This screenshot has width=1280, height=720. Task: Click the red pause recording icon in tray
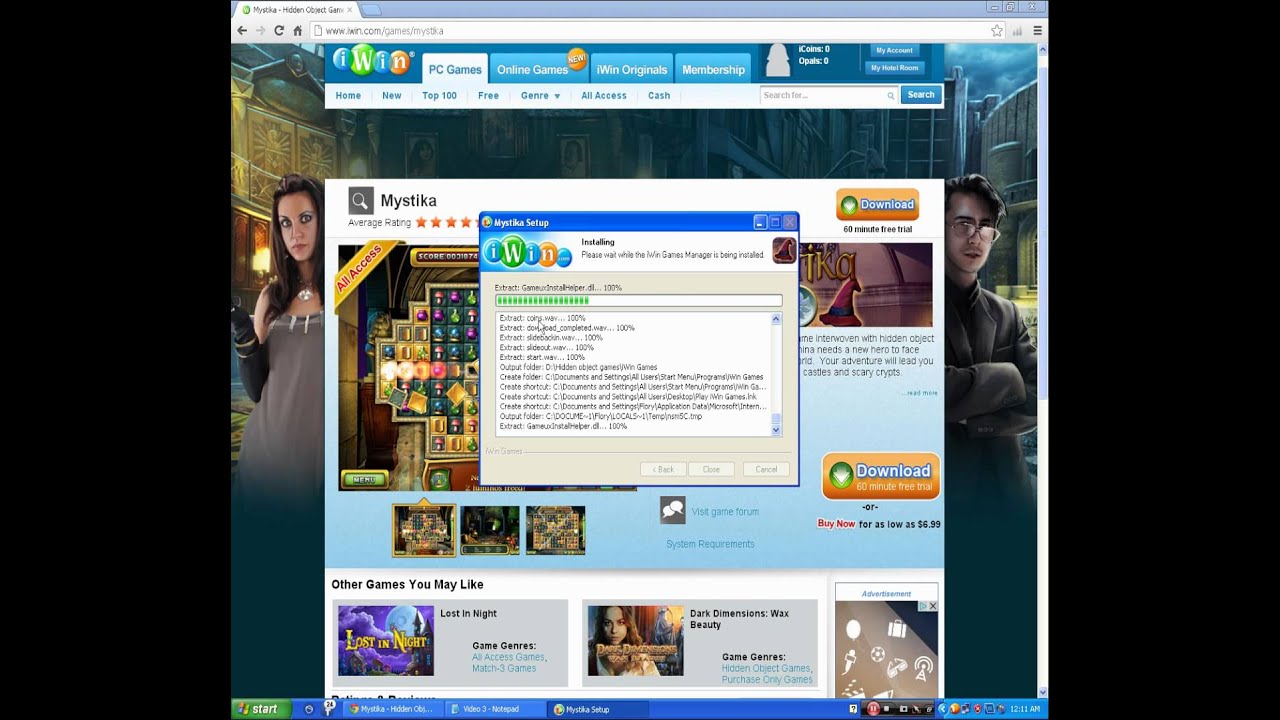click(872, 709)
